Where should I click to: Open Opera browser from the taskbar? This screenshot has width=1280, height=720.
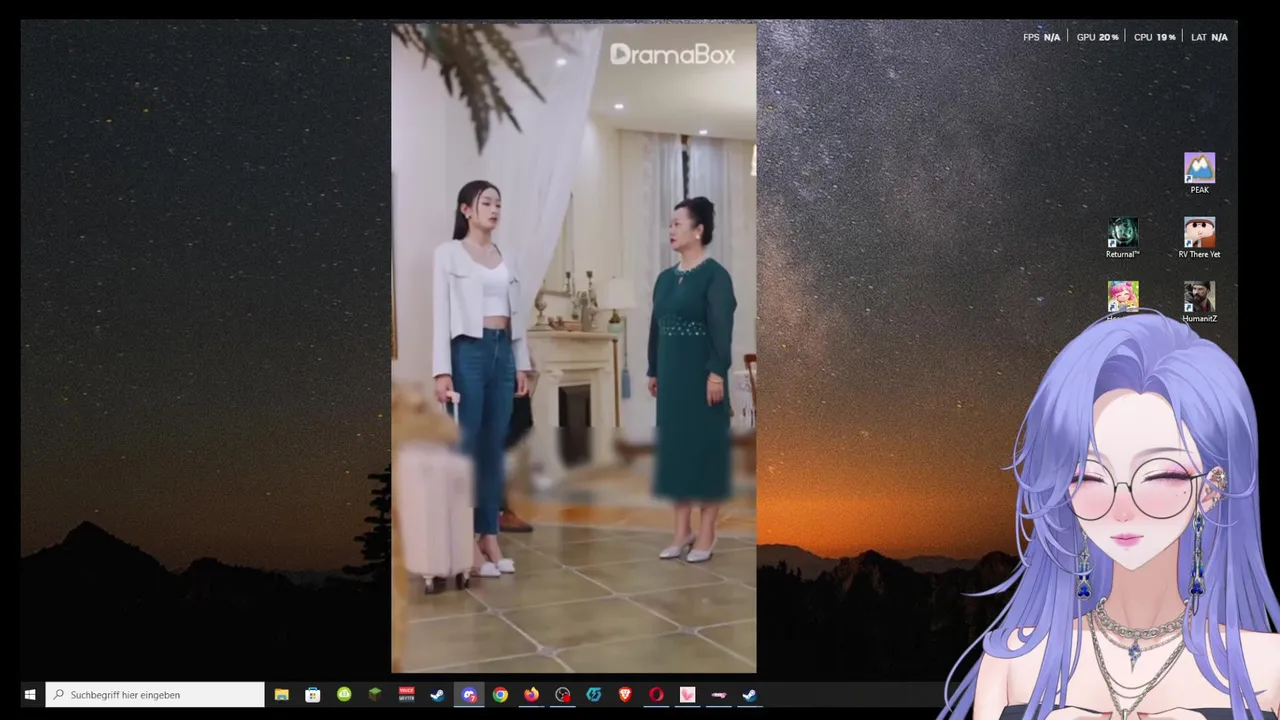tap(656, 695)
